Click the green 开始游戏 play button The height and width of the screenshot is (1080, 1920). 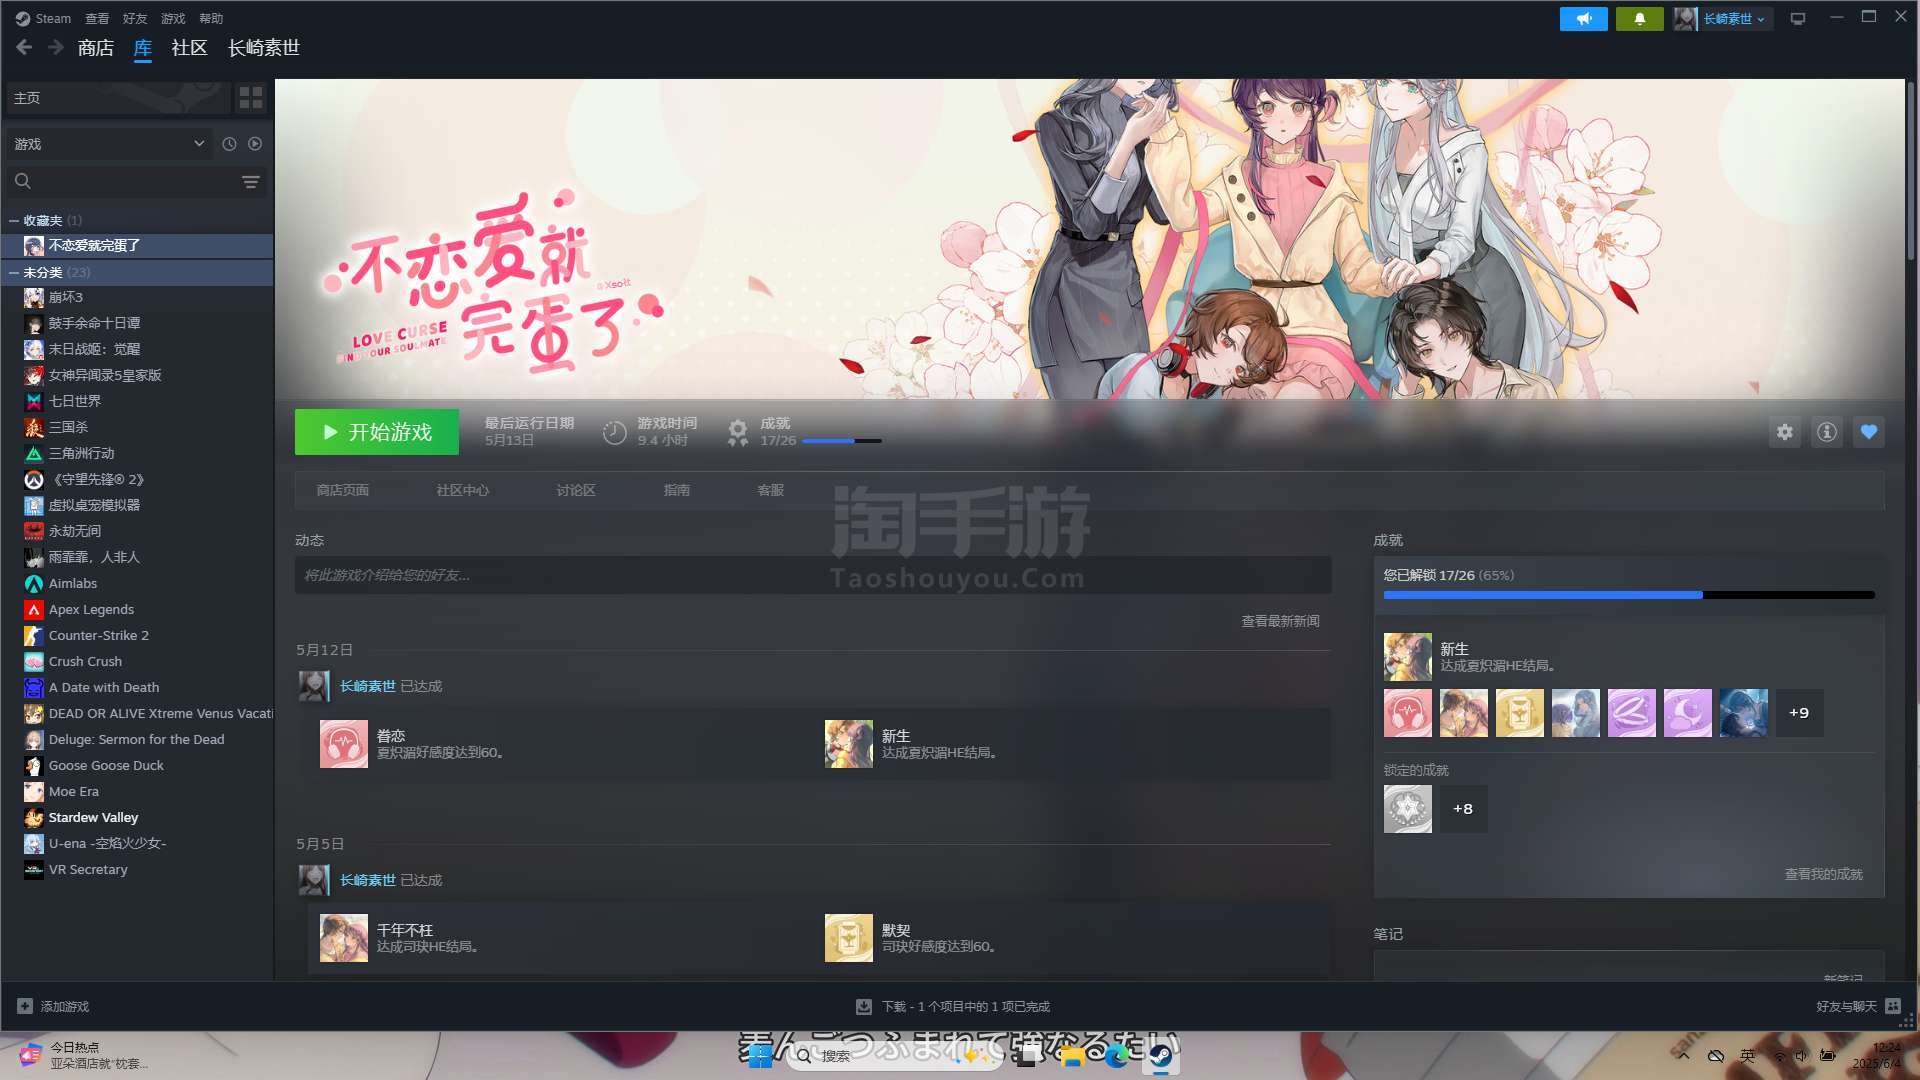377,432
